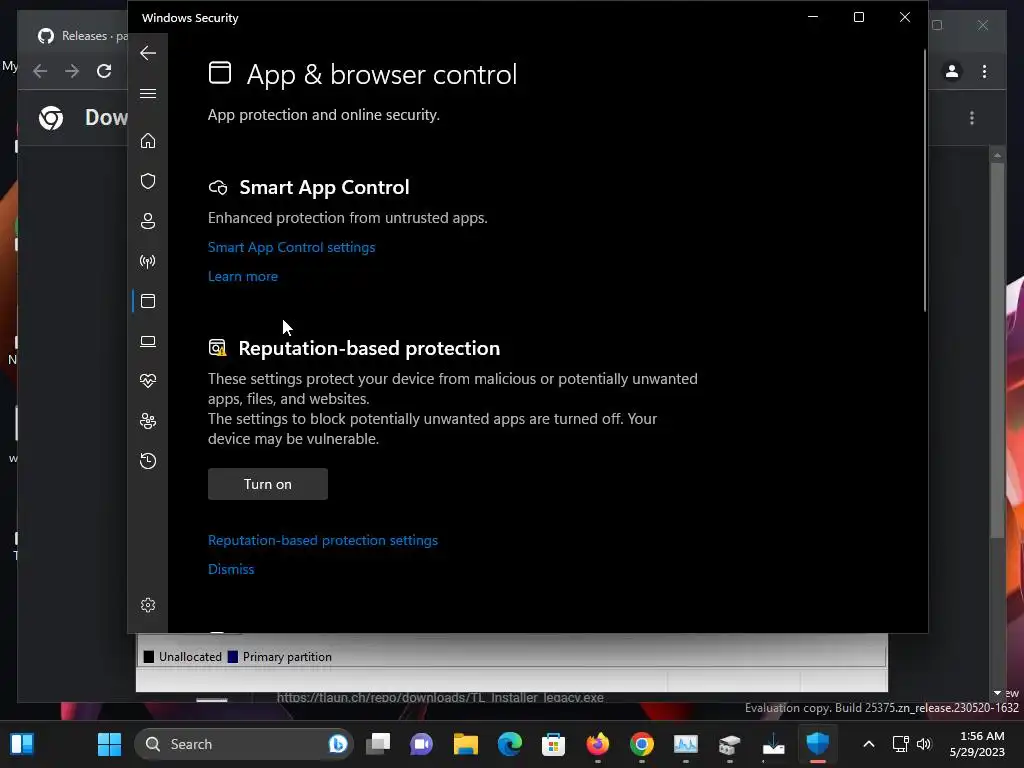Open Chat app on taskbar
The width and height of the screenshot is (1024, 768).
422,744
